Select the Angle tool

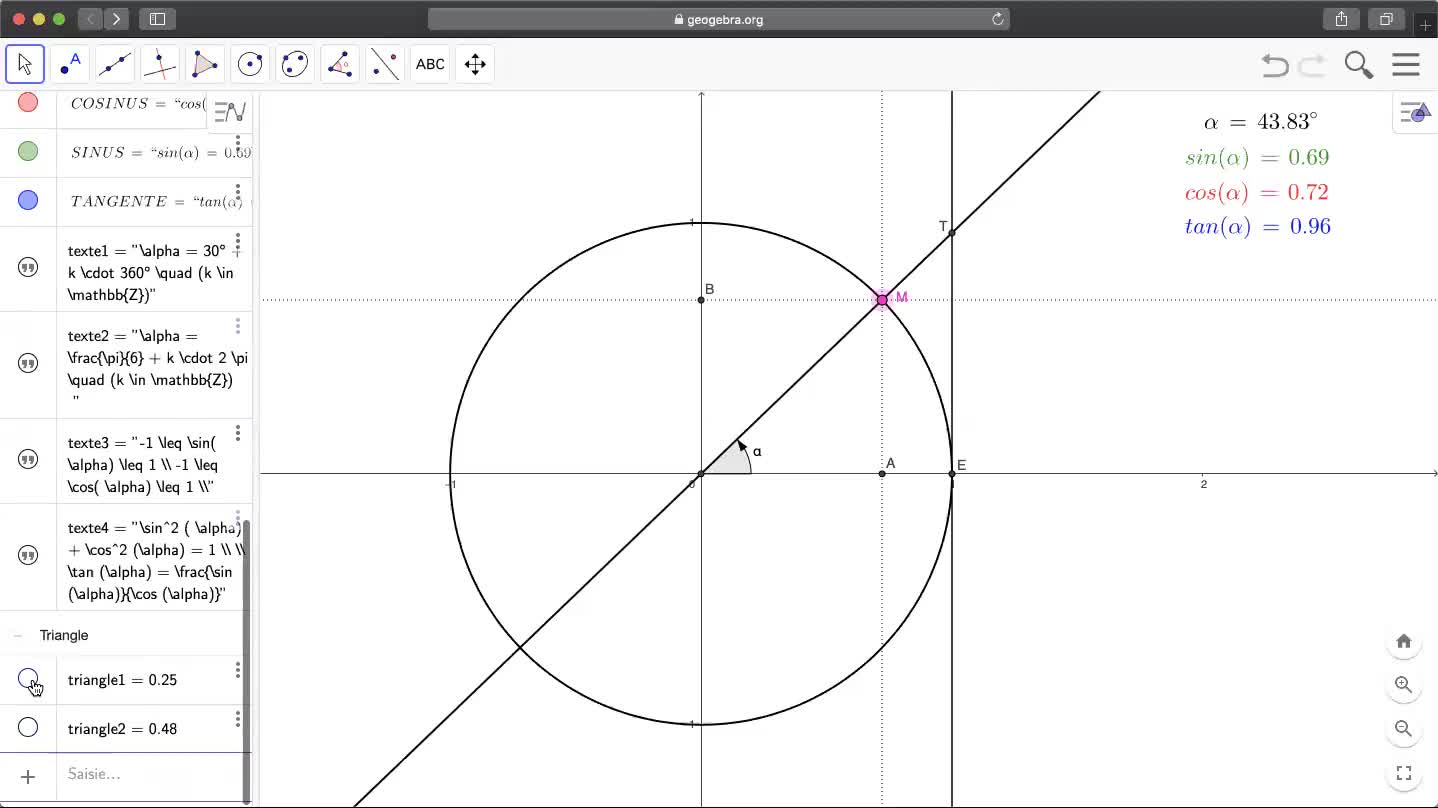pyautogui.click(x=340, y=64)
